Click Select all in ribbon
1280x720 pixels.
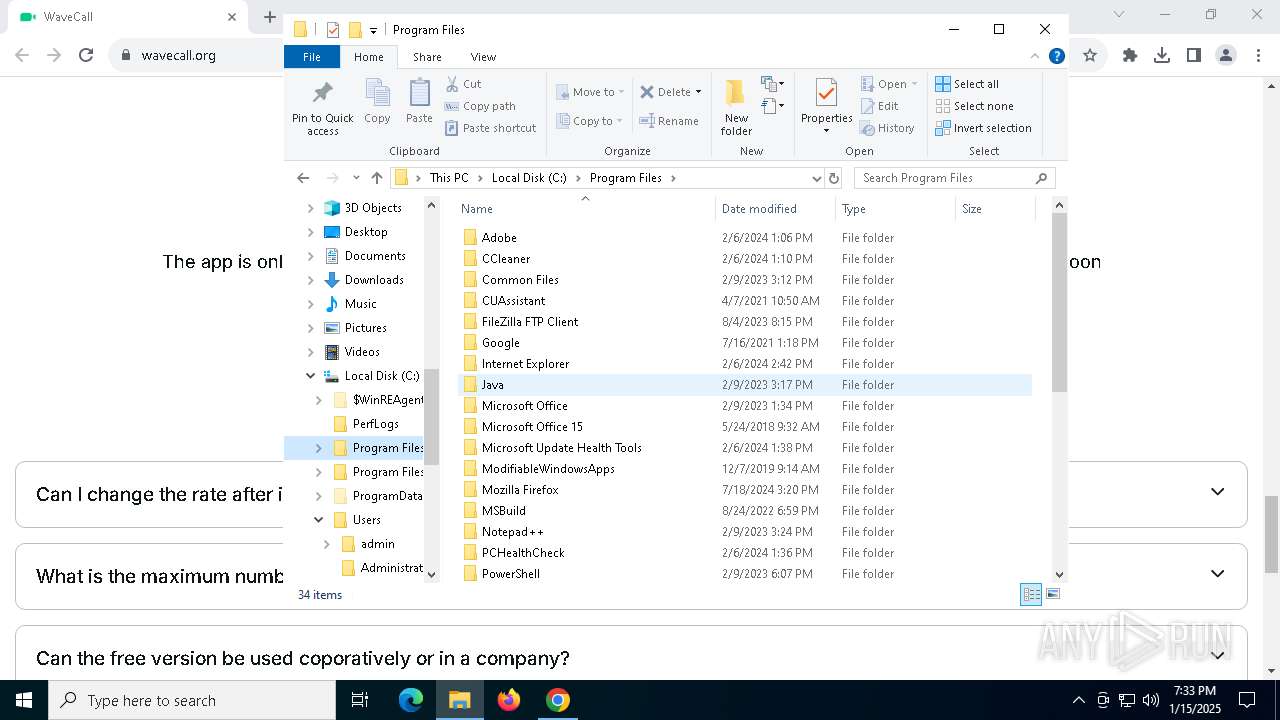(967, 84)
